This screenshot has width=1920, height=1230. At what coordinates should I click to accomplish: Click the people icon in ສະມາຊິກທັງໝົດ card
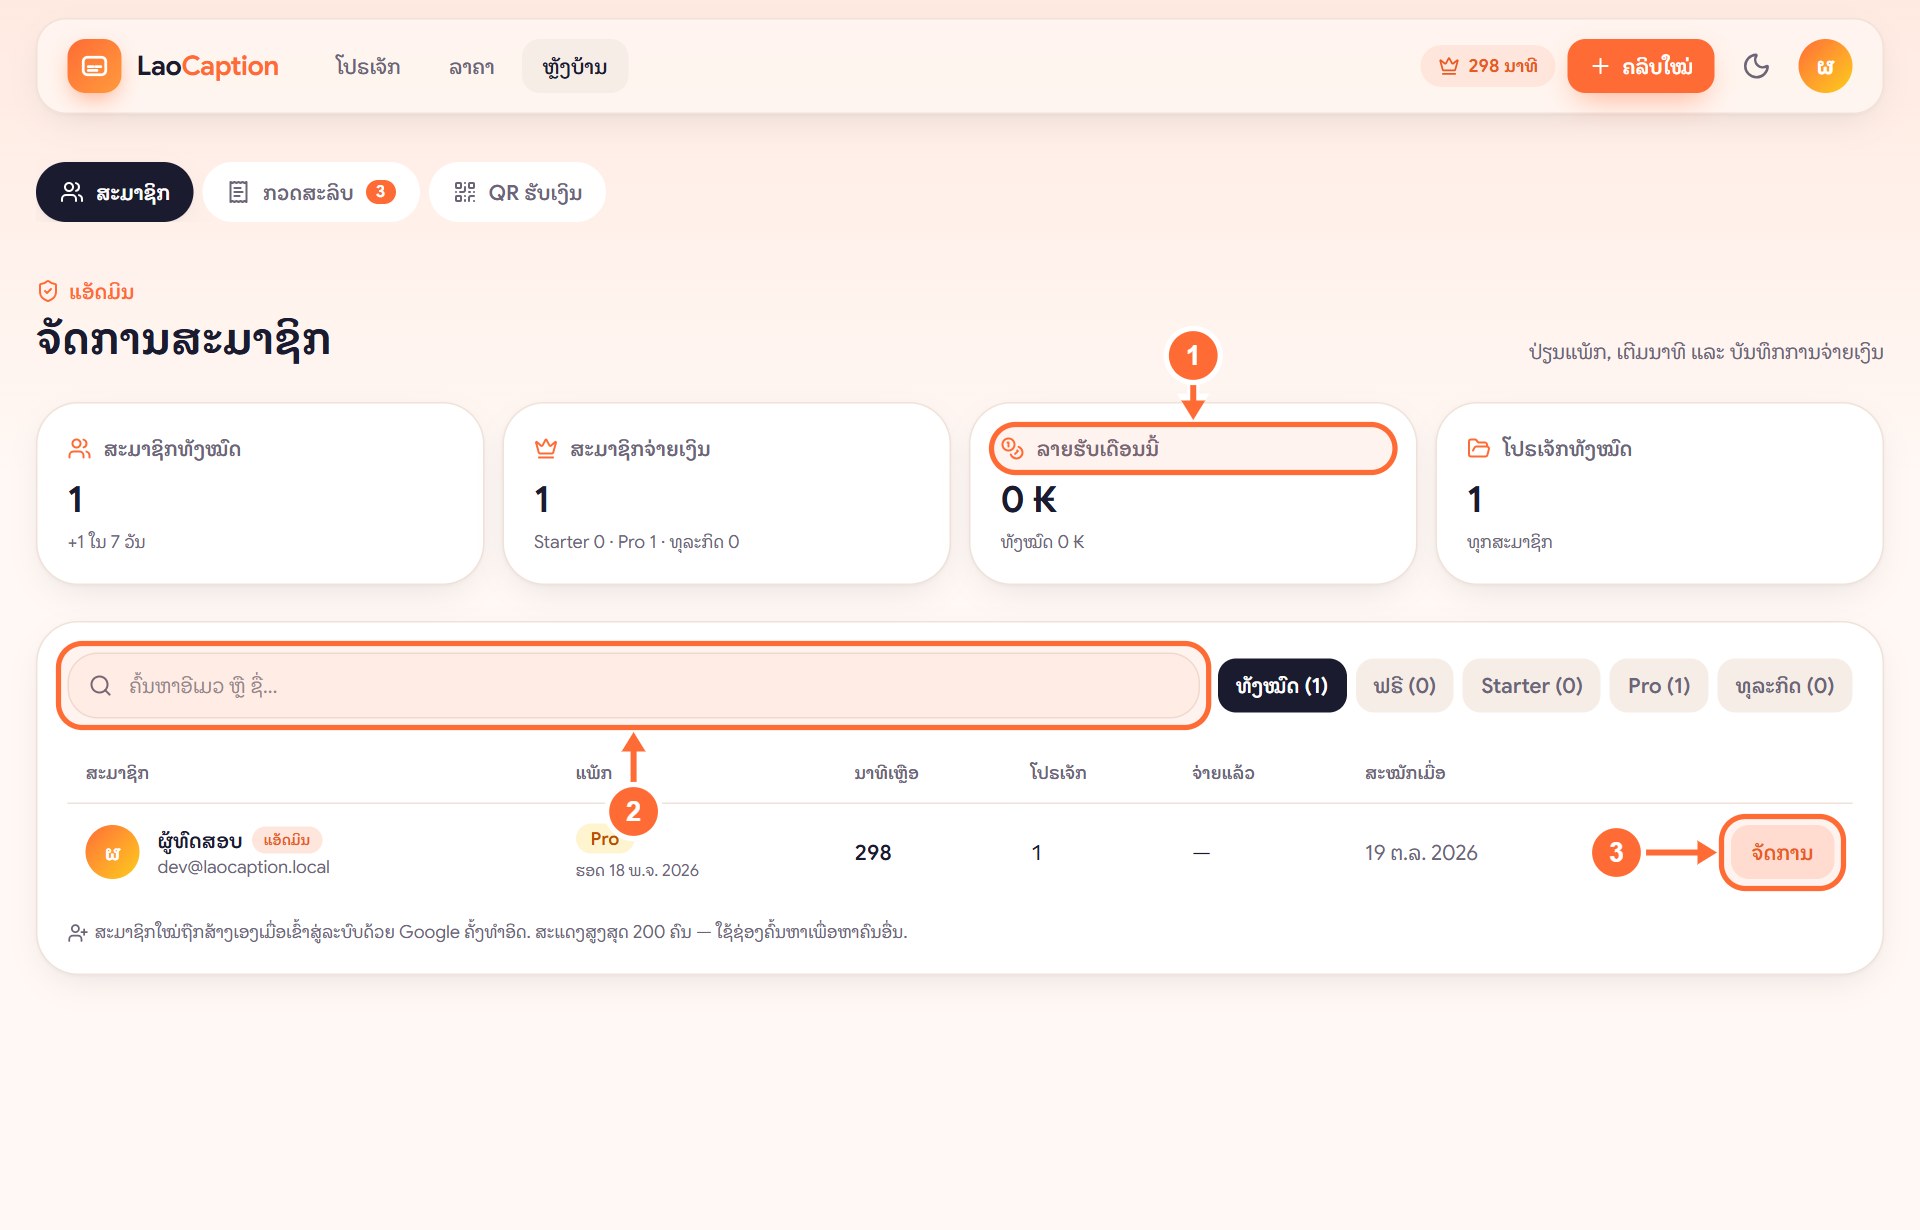coord(79,449)
